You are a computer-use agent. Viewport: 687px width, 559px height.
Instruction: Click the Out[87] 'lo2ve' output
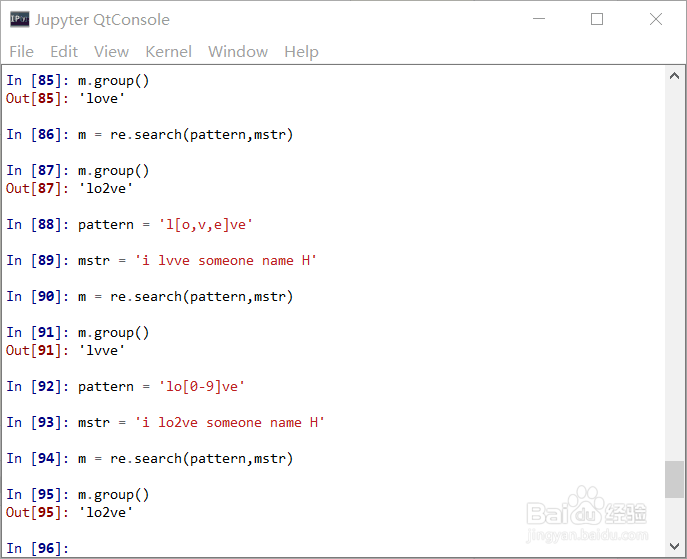point(69,188)
